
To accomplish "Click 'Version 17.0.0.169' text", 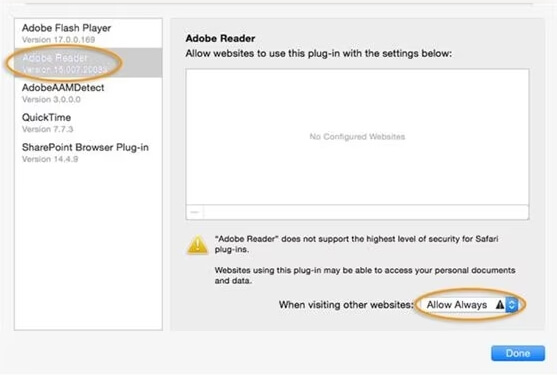I will (58, 40).
